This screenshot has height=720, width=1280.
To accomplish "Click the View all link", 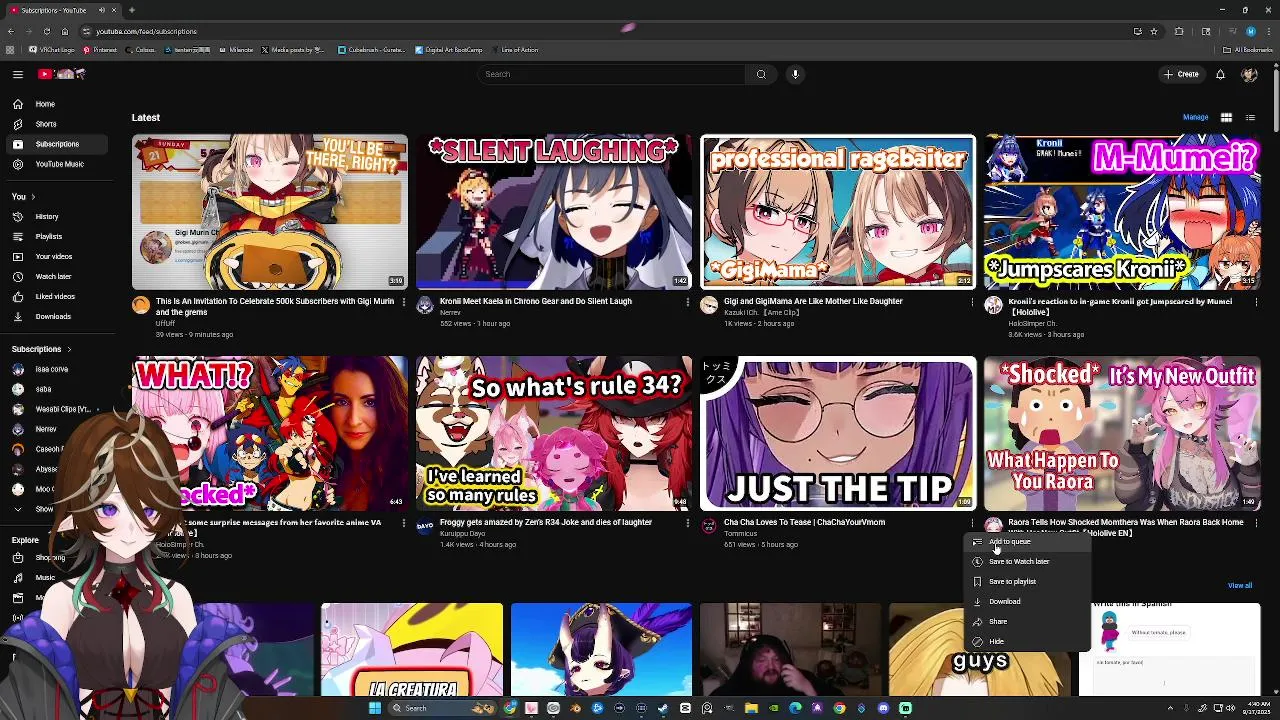I will point(1240,586).
